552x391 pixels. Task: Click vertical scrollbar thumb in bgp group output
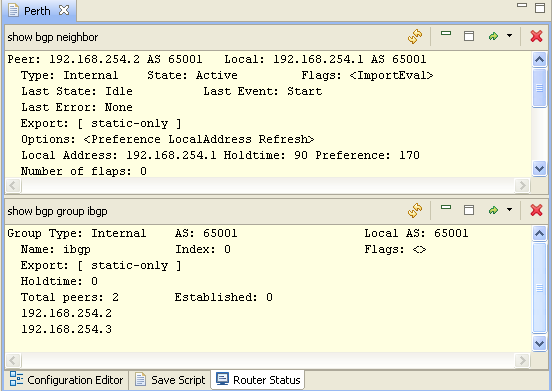tap(539, 288)
